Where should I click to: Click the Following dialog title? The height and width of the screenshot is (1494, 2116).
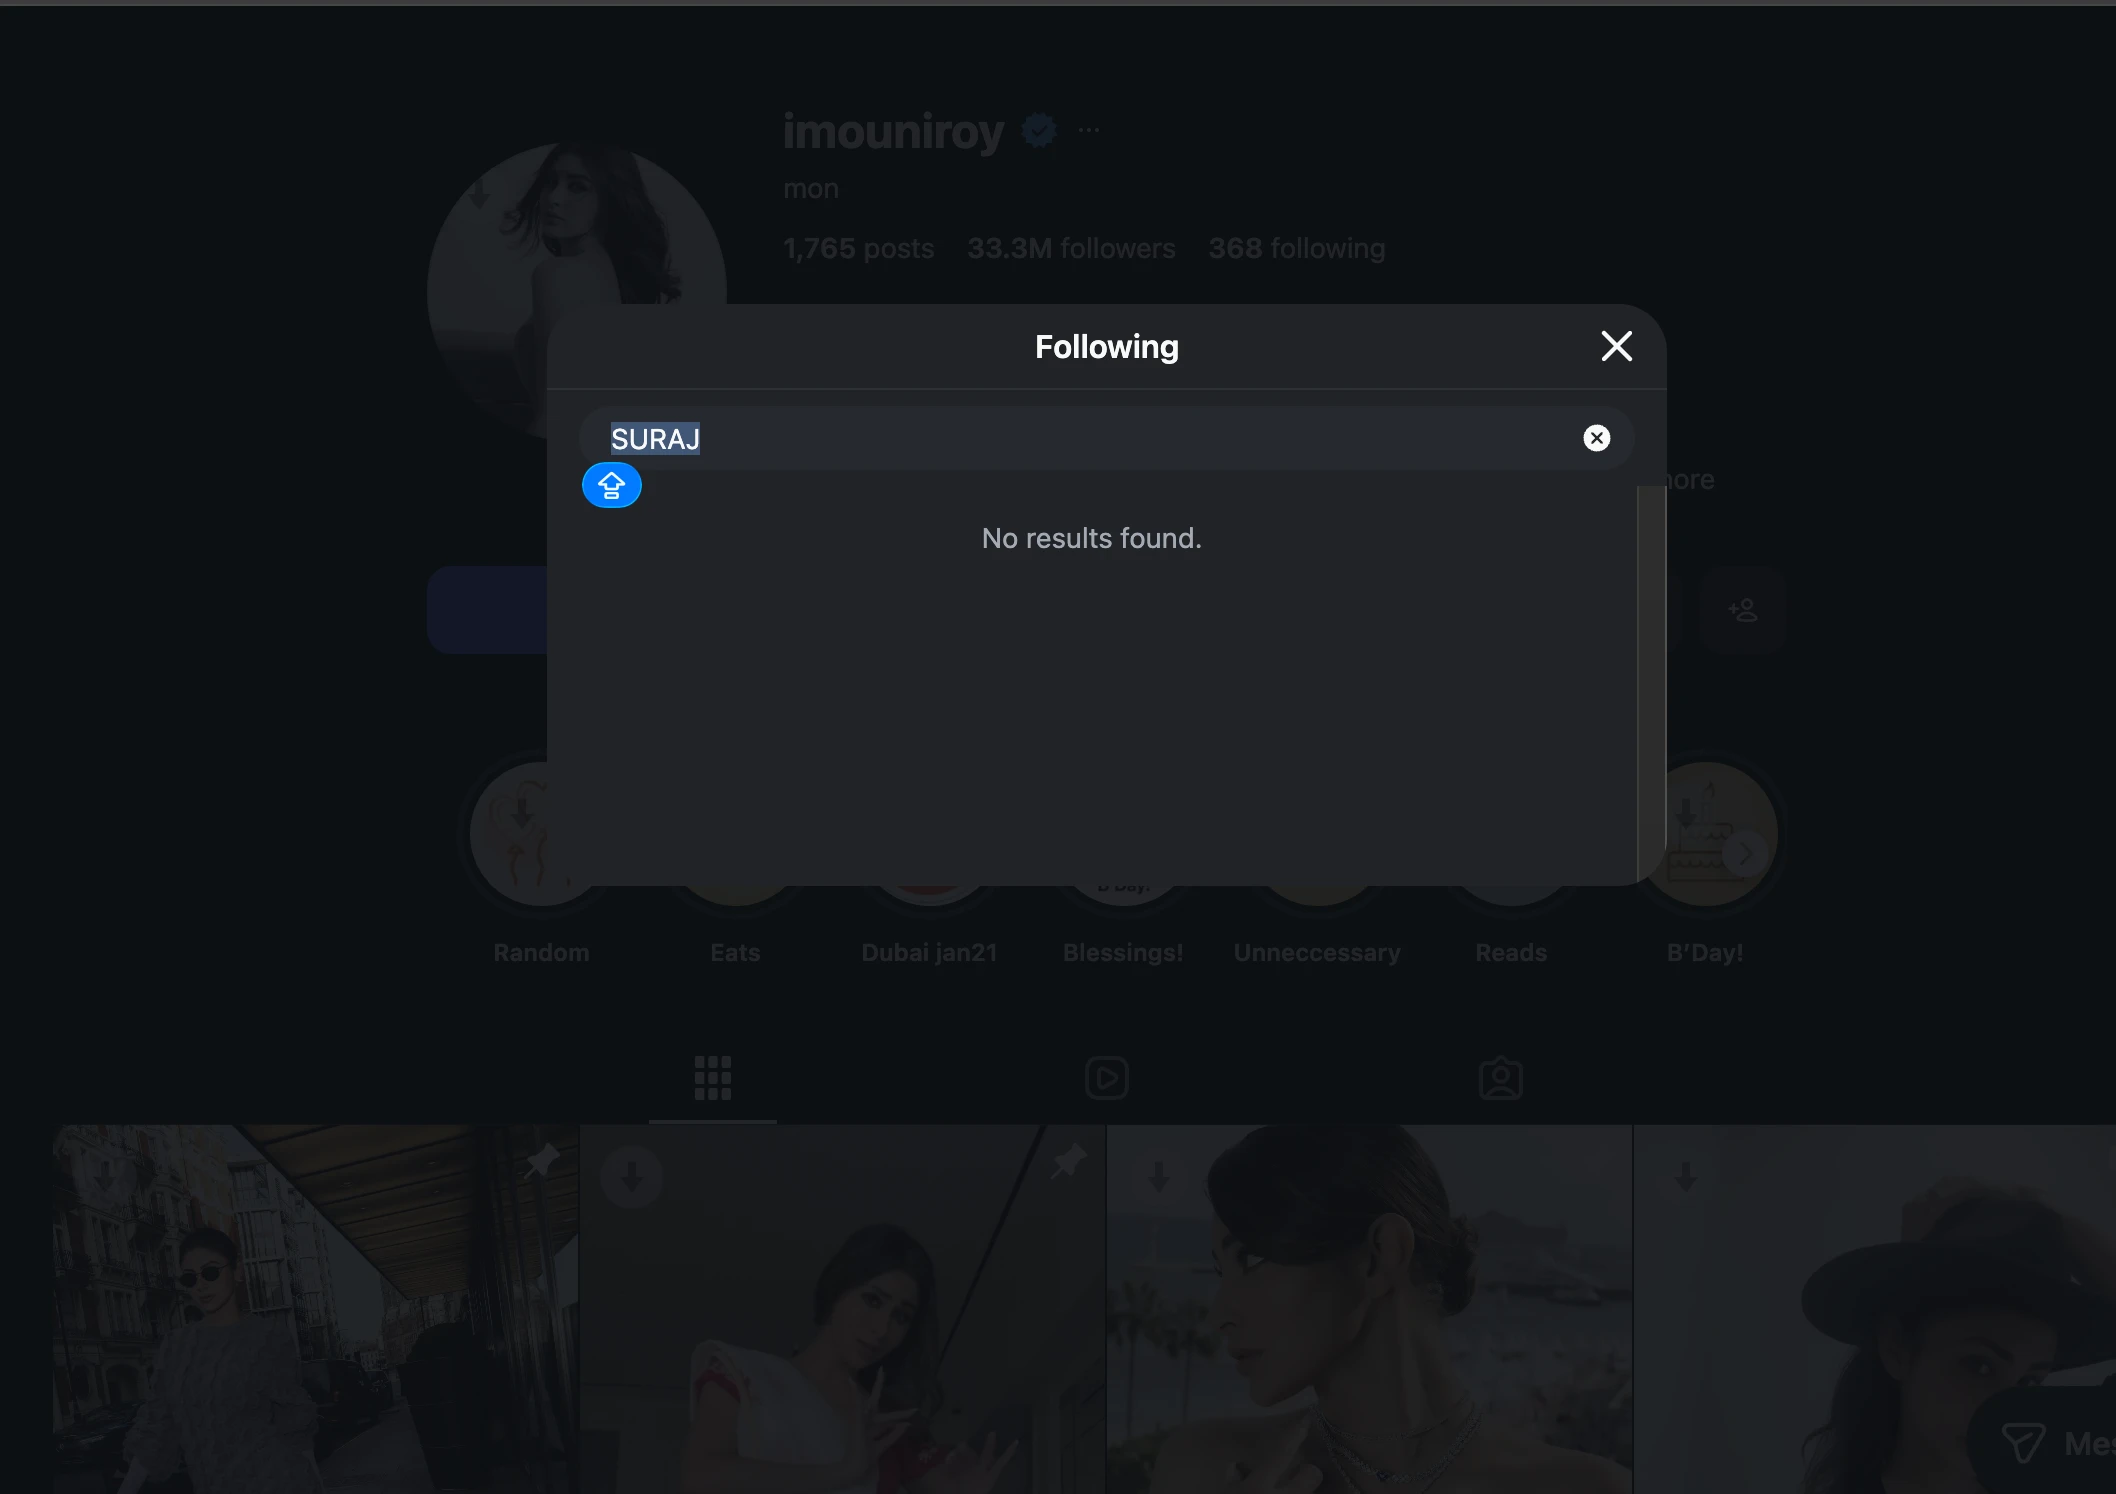(x=1106, y=347)
